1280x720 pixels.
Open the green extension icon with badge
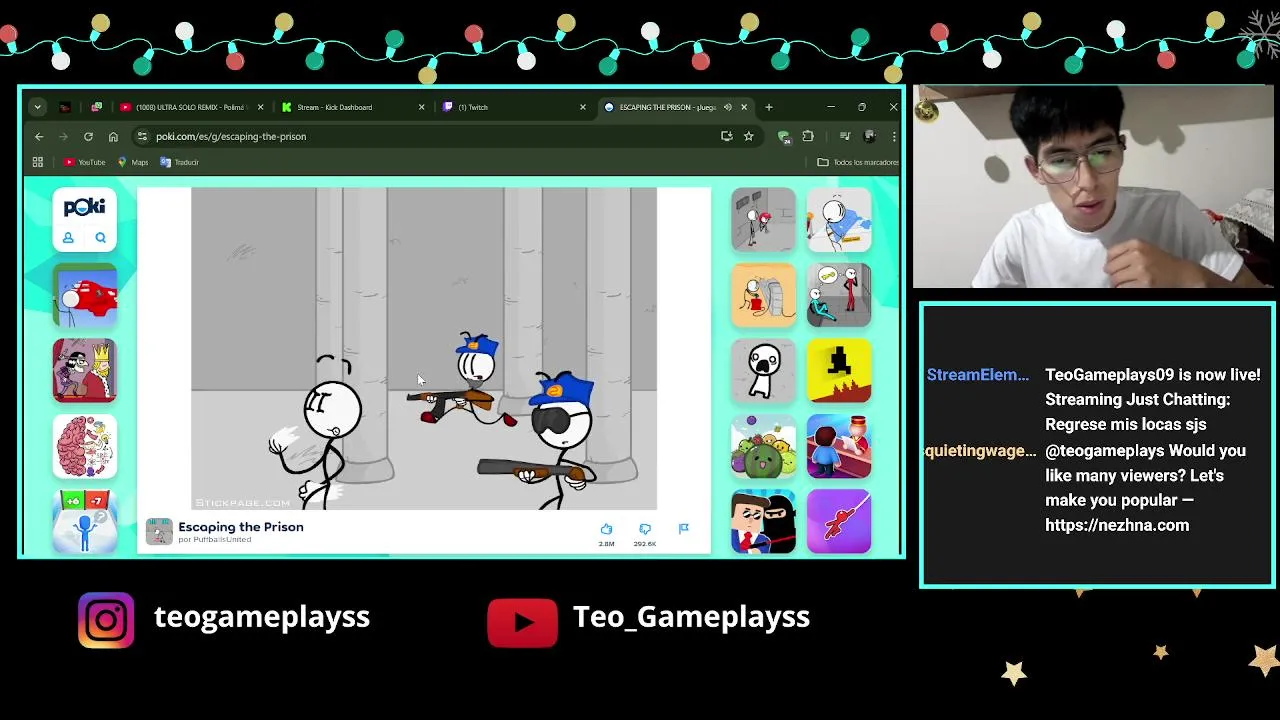tap(784, 137)
